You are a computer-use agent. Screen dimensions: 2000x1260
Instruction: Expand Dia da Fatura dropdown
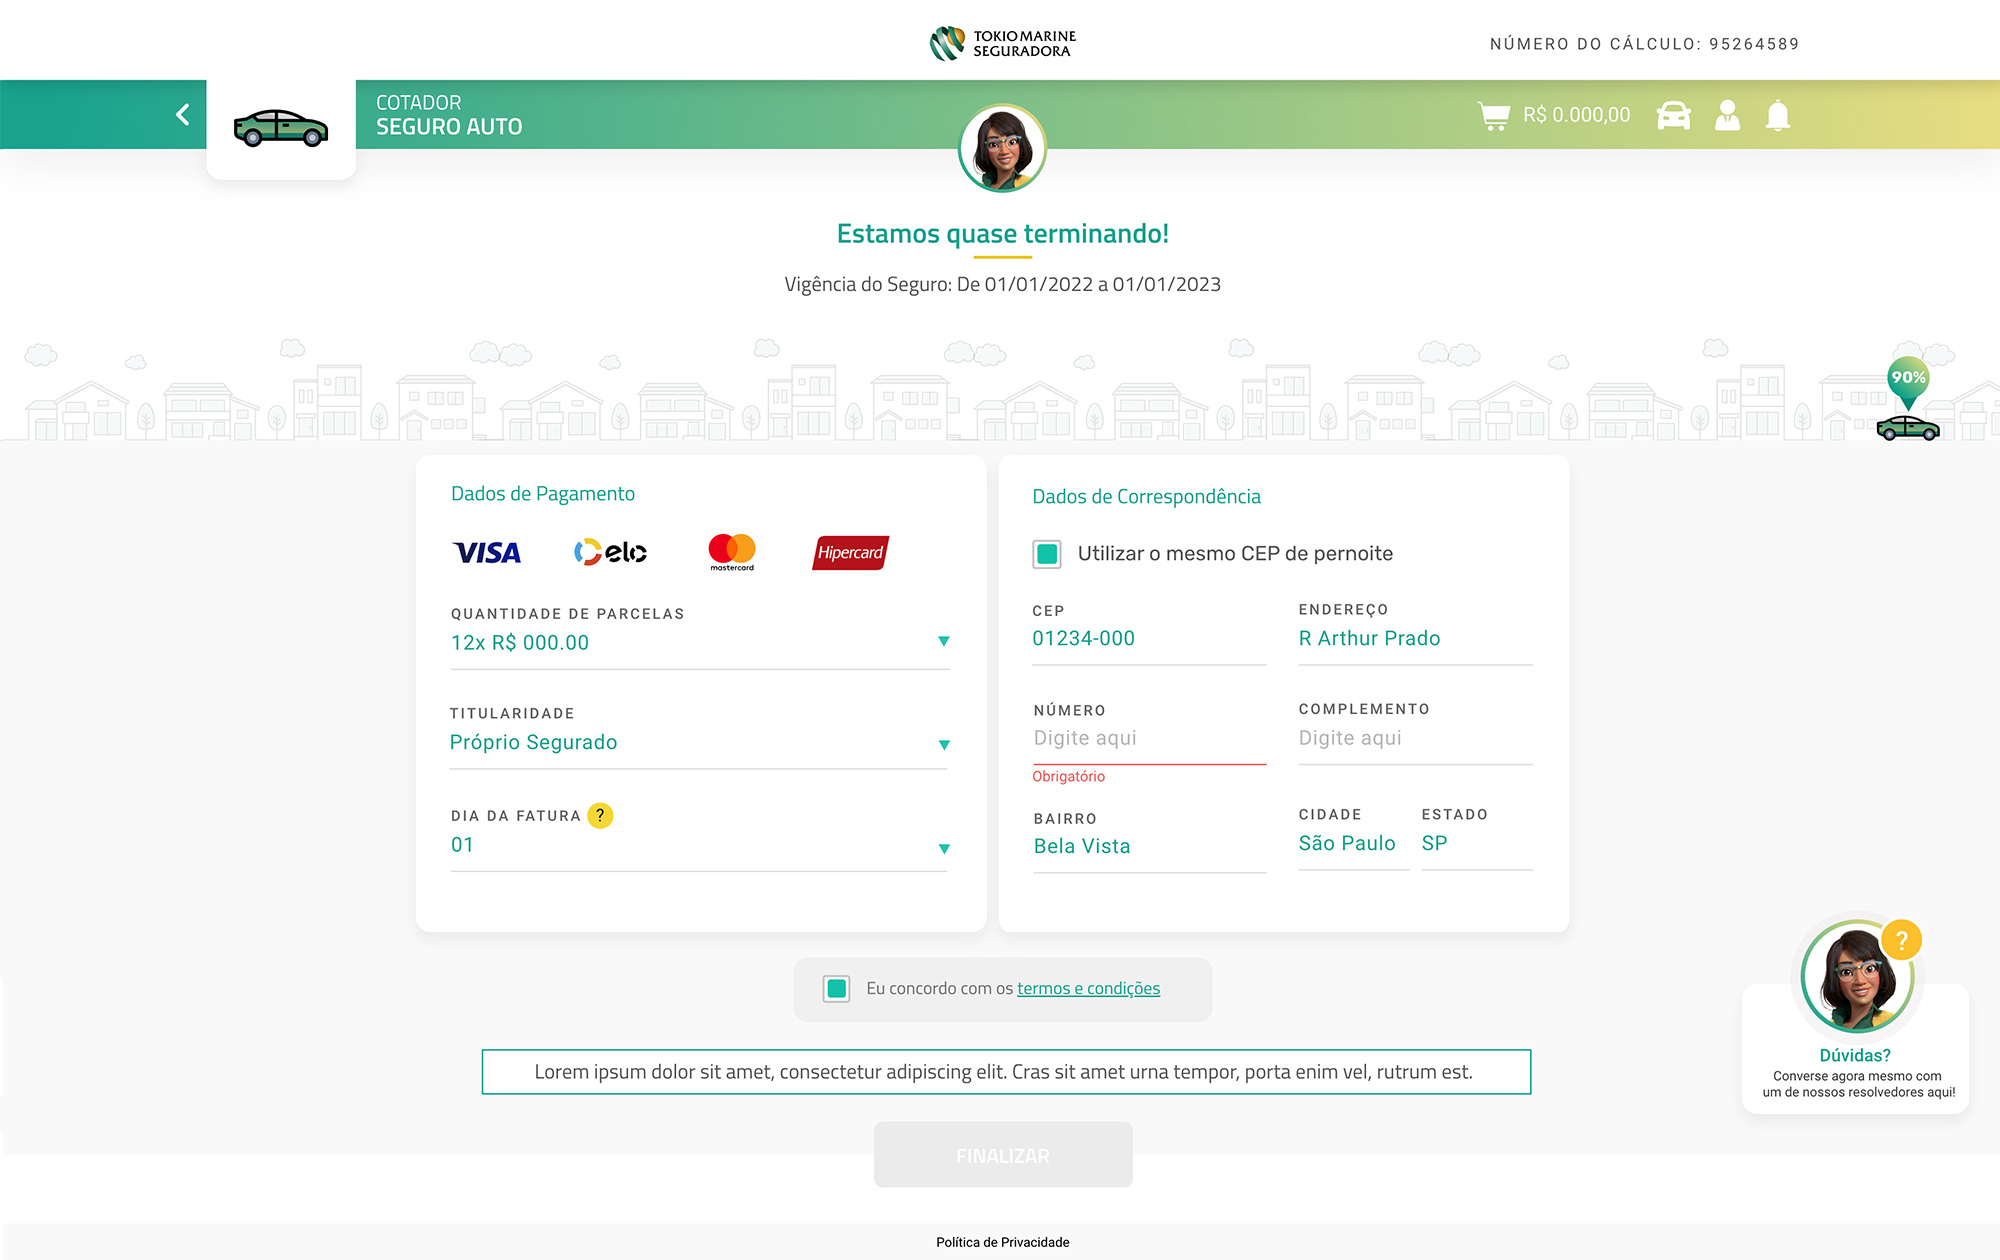tap(943, 849)
